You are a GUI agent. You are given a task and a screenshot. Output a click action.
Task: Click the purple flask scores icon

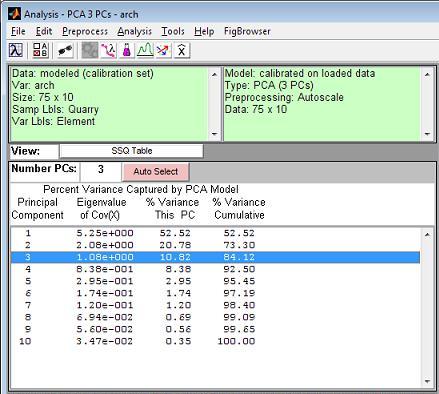click(127, 50)
